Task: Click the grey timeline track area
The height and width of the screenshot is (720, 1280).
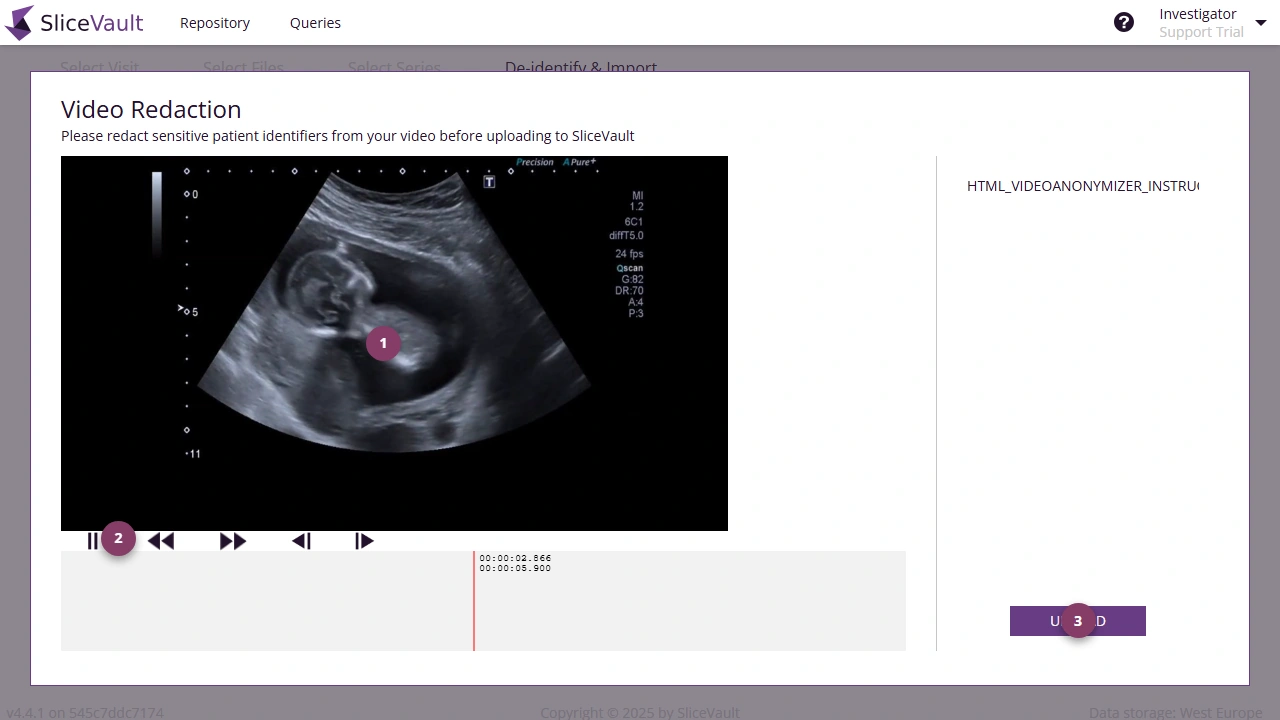Action: point(483,601)
